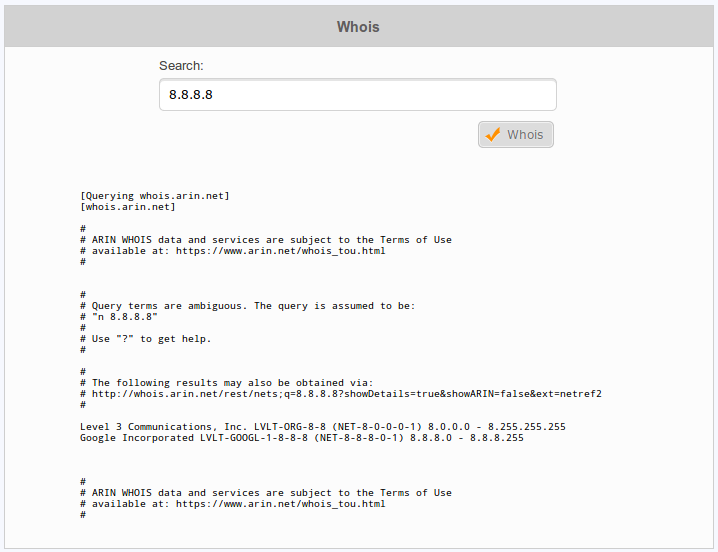Click the [whois.arin.net] line
The image size is (718, 552).
[x=128, y=207]
